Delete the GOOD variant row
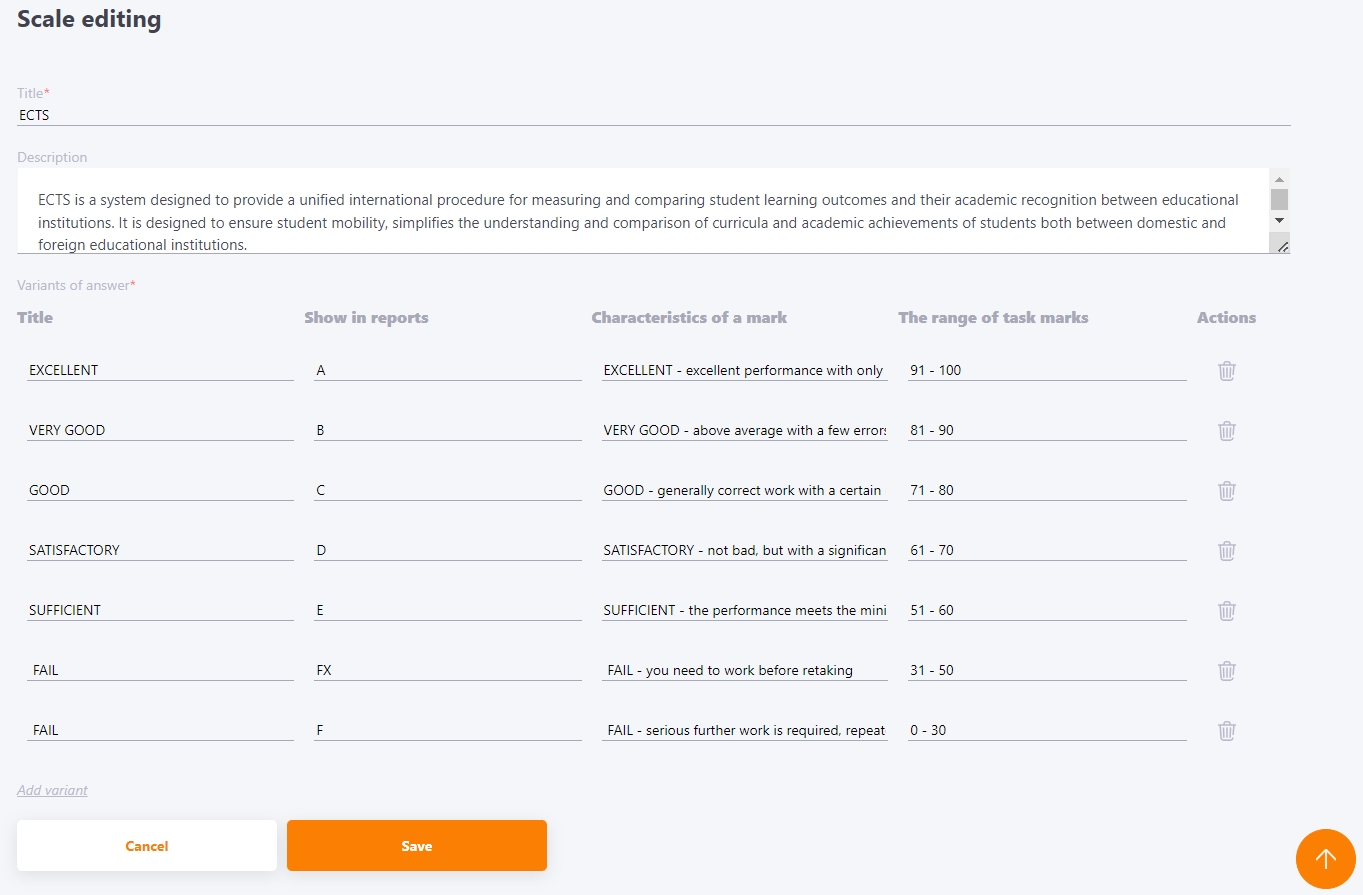 tap(1227, 491)
